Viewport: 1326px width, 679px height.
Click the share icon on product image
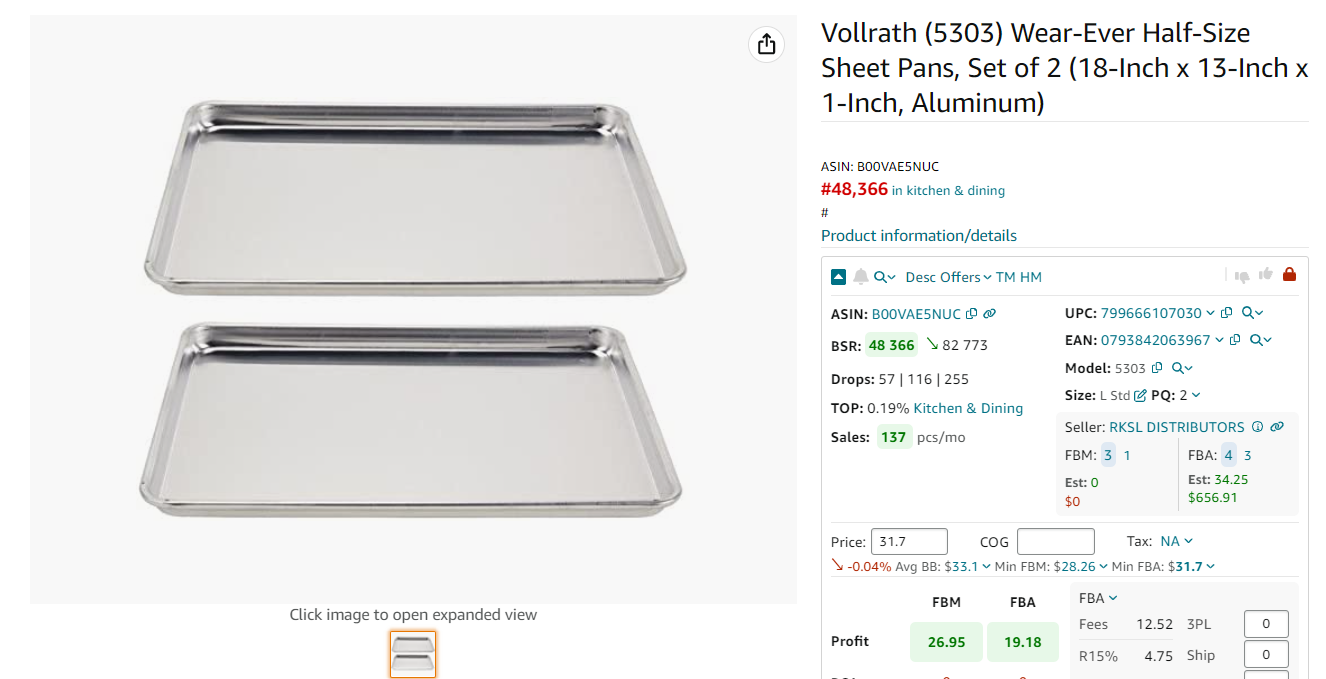(x=766, y=44)
